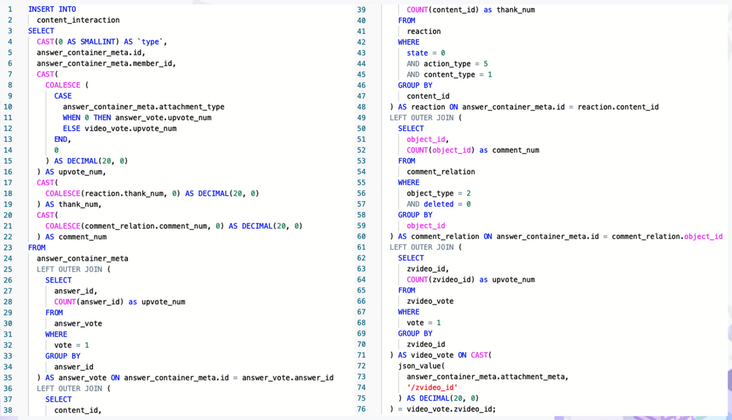Click the COALESCE ( keyword on line 8
Viewport: 732px width, 420px height.
[x=67, y=85]
